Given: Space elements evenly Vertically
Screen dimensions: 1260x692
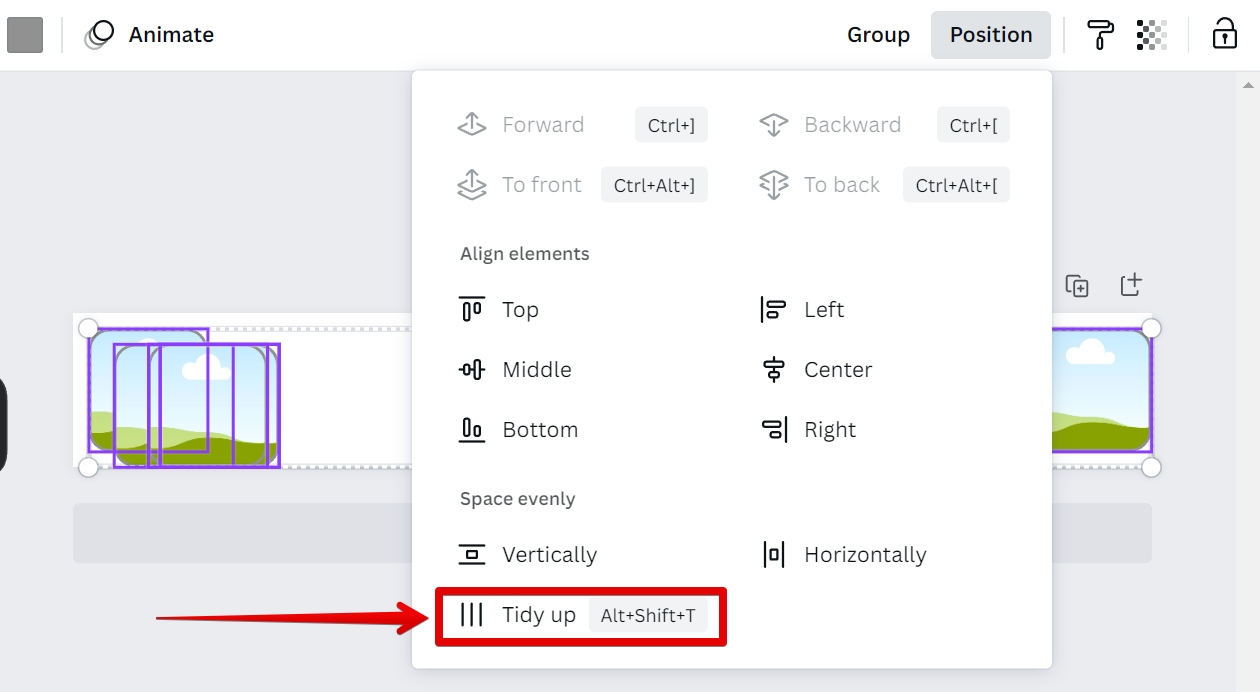Looking at the screenshot, I should click(549, 555).
